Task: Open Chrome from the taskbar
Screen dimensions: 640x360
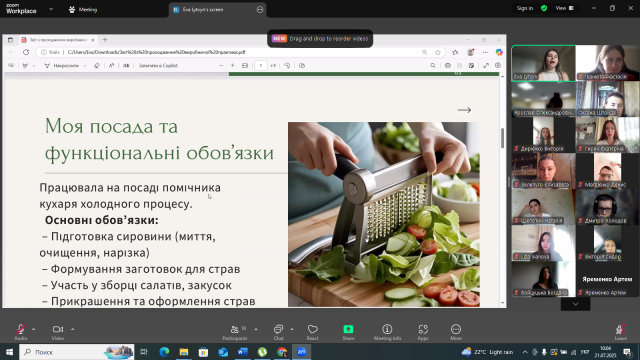Action: click(282, 352)
